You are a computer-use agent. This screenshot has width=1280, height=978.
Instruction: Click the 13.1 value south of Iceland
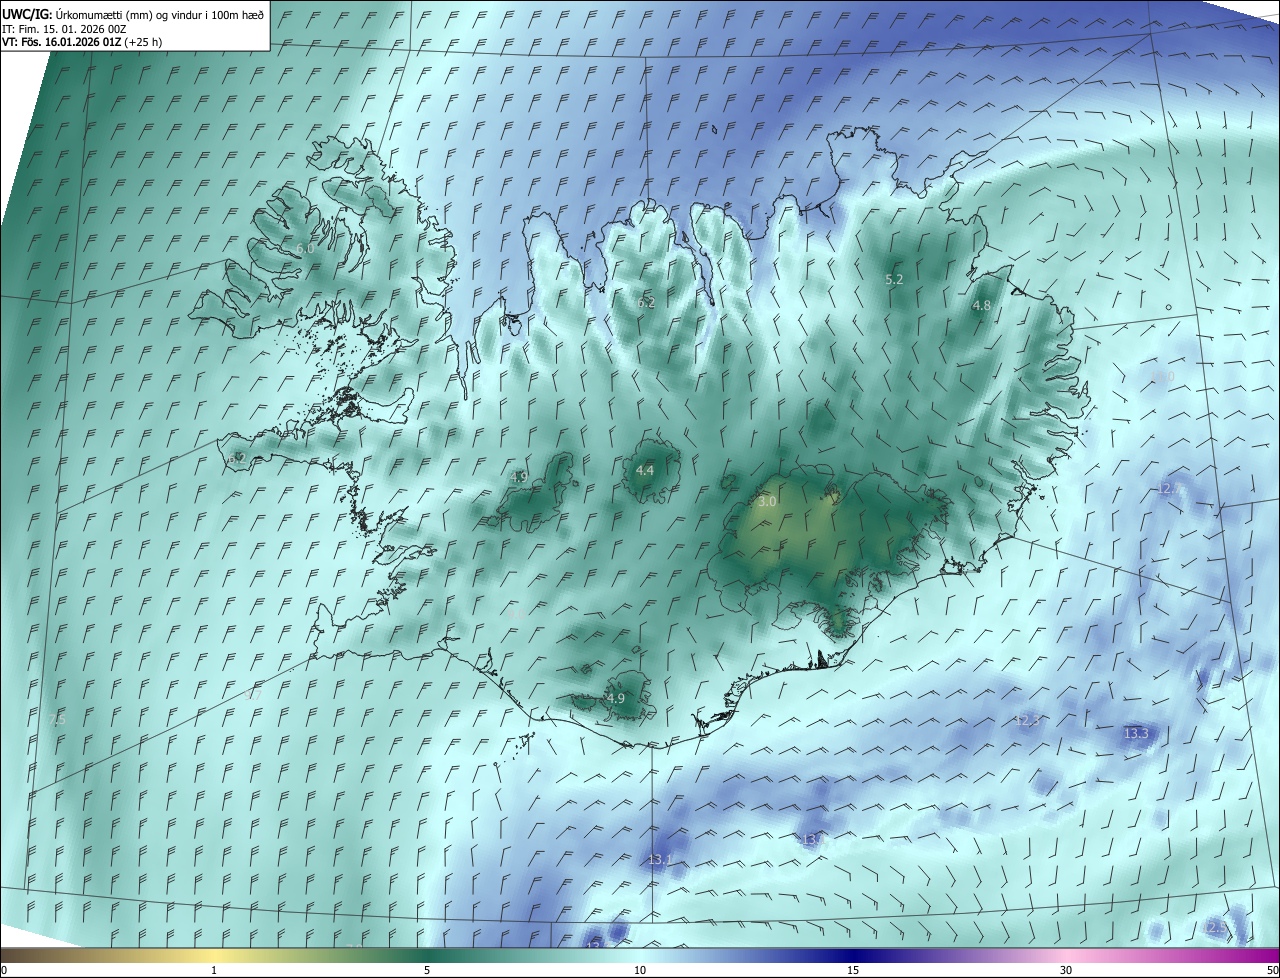pos(660,859)
